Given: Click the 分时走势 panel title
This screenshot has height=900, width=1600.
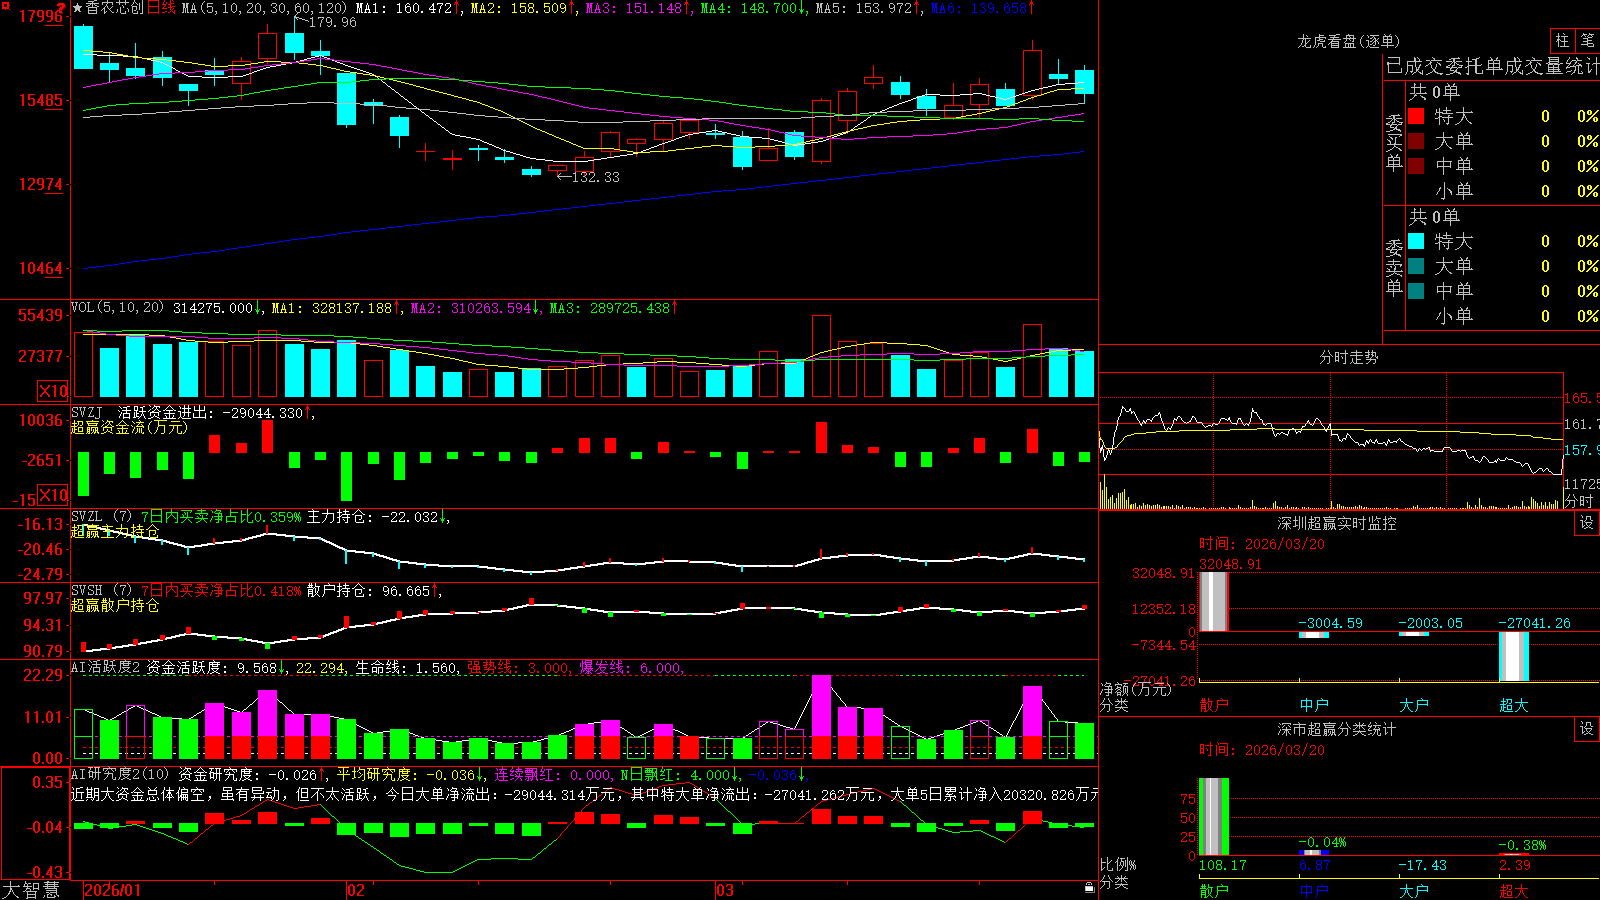Looking at the screenshot, I should [x=1349, y=357].
